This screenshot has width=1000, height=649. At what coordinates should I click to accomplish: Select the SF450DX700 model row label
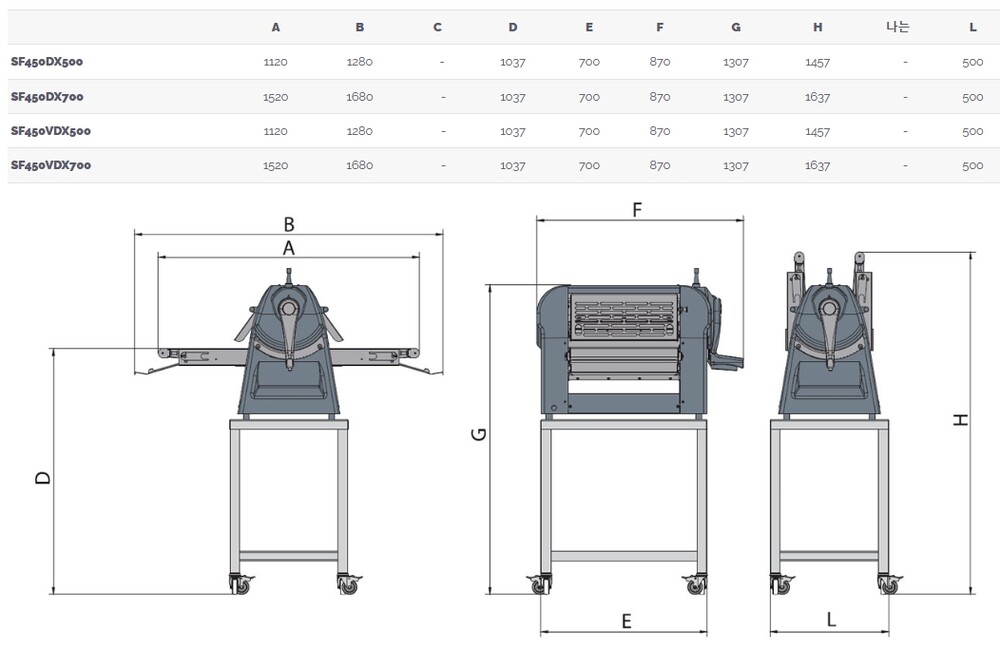coord(47,97)
